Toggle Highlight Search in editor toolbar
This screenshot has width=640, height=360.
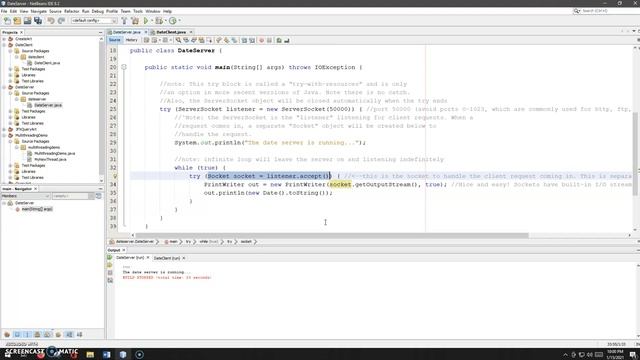click(201, 40)
